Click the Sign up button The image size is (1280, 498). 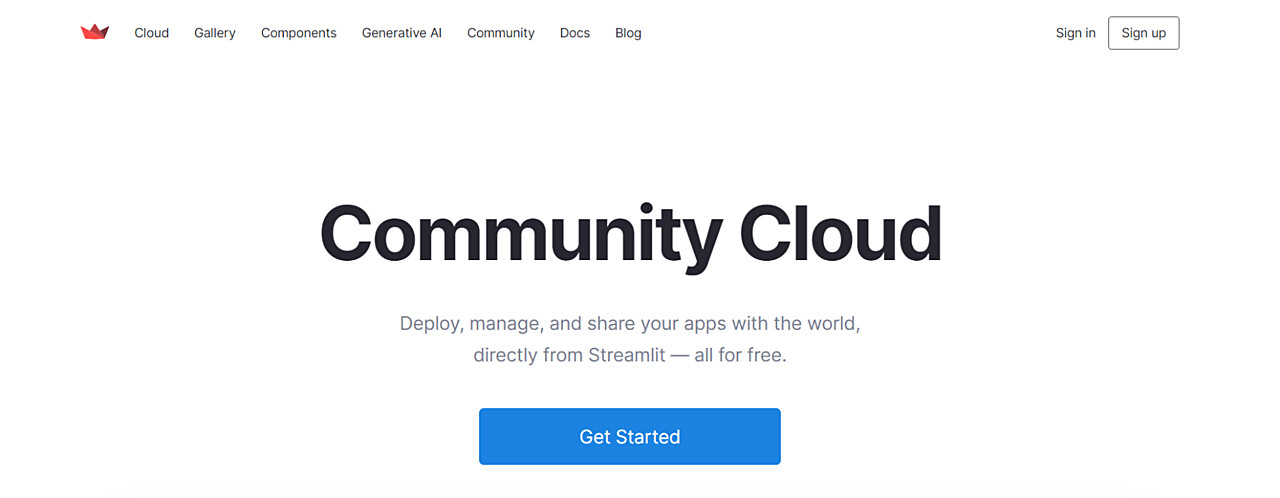click(1144, 33)
